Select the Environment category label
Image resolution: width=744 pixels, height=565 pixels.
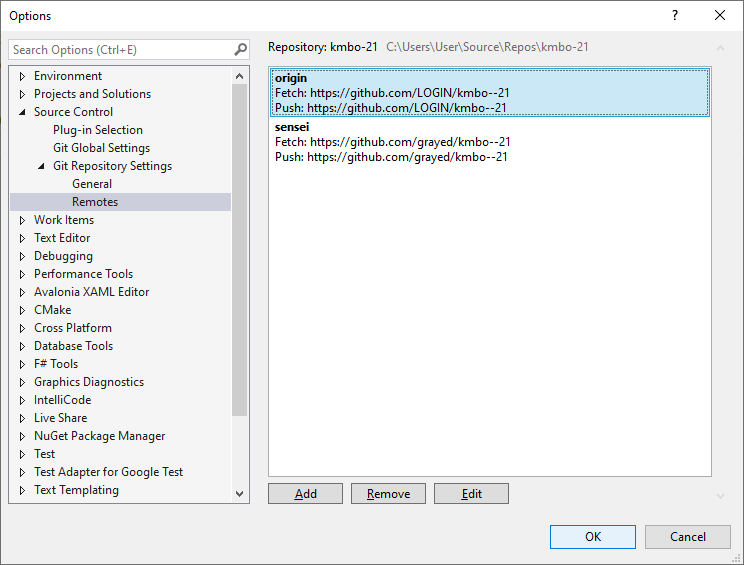click(x=67, y=75)
